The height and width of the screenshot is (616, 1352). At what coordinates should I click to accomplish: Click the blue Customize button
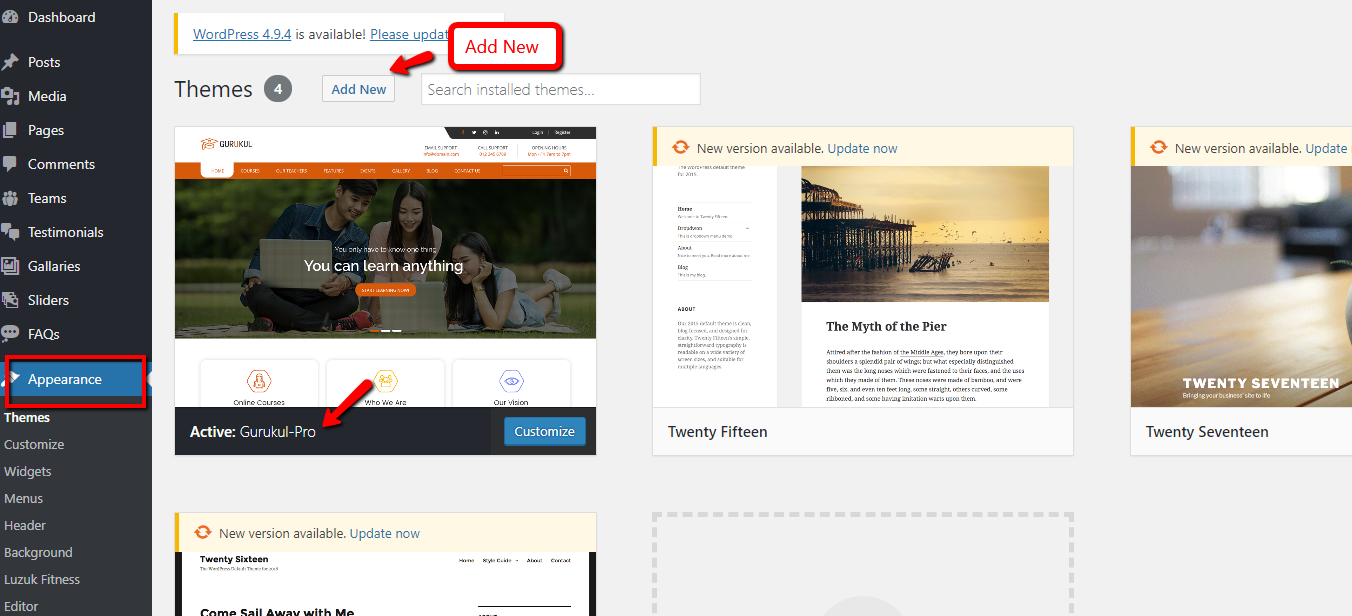point(545,431)
